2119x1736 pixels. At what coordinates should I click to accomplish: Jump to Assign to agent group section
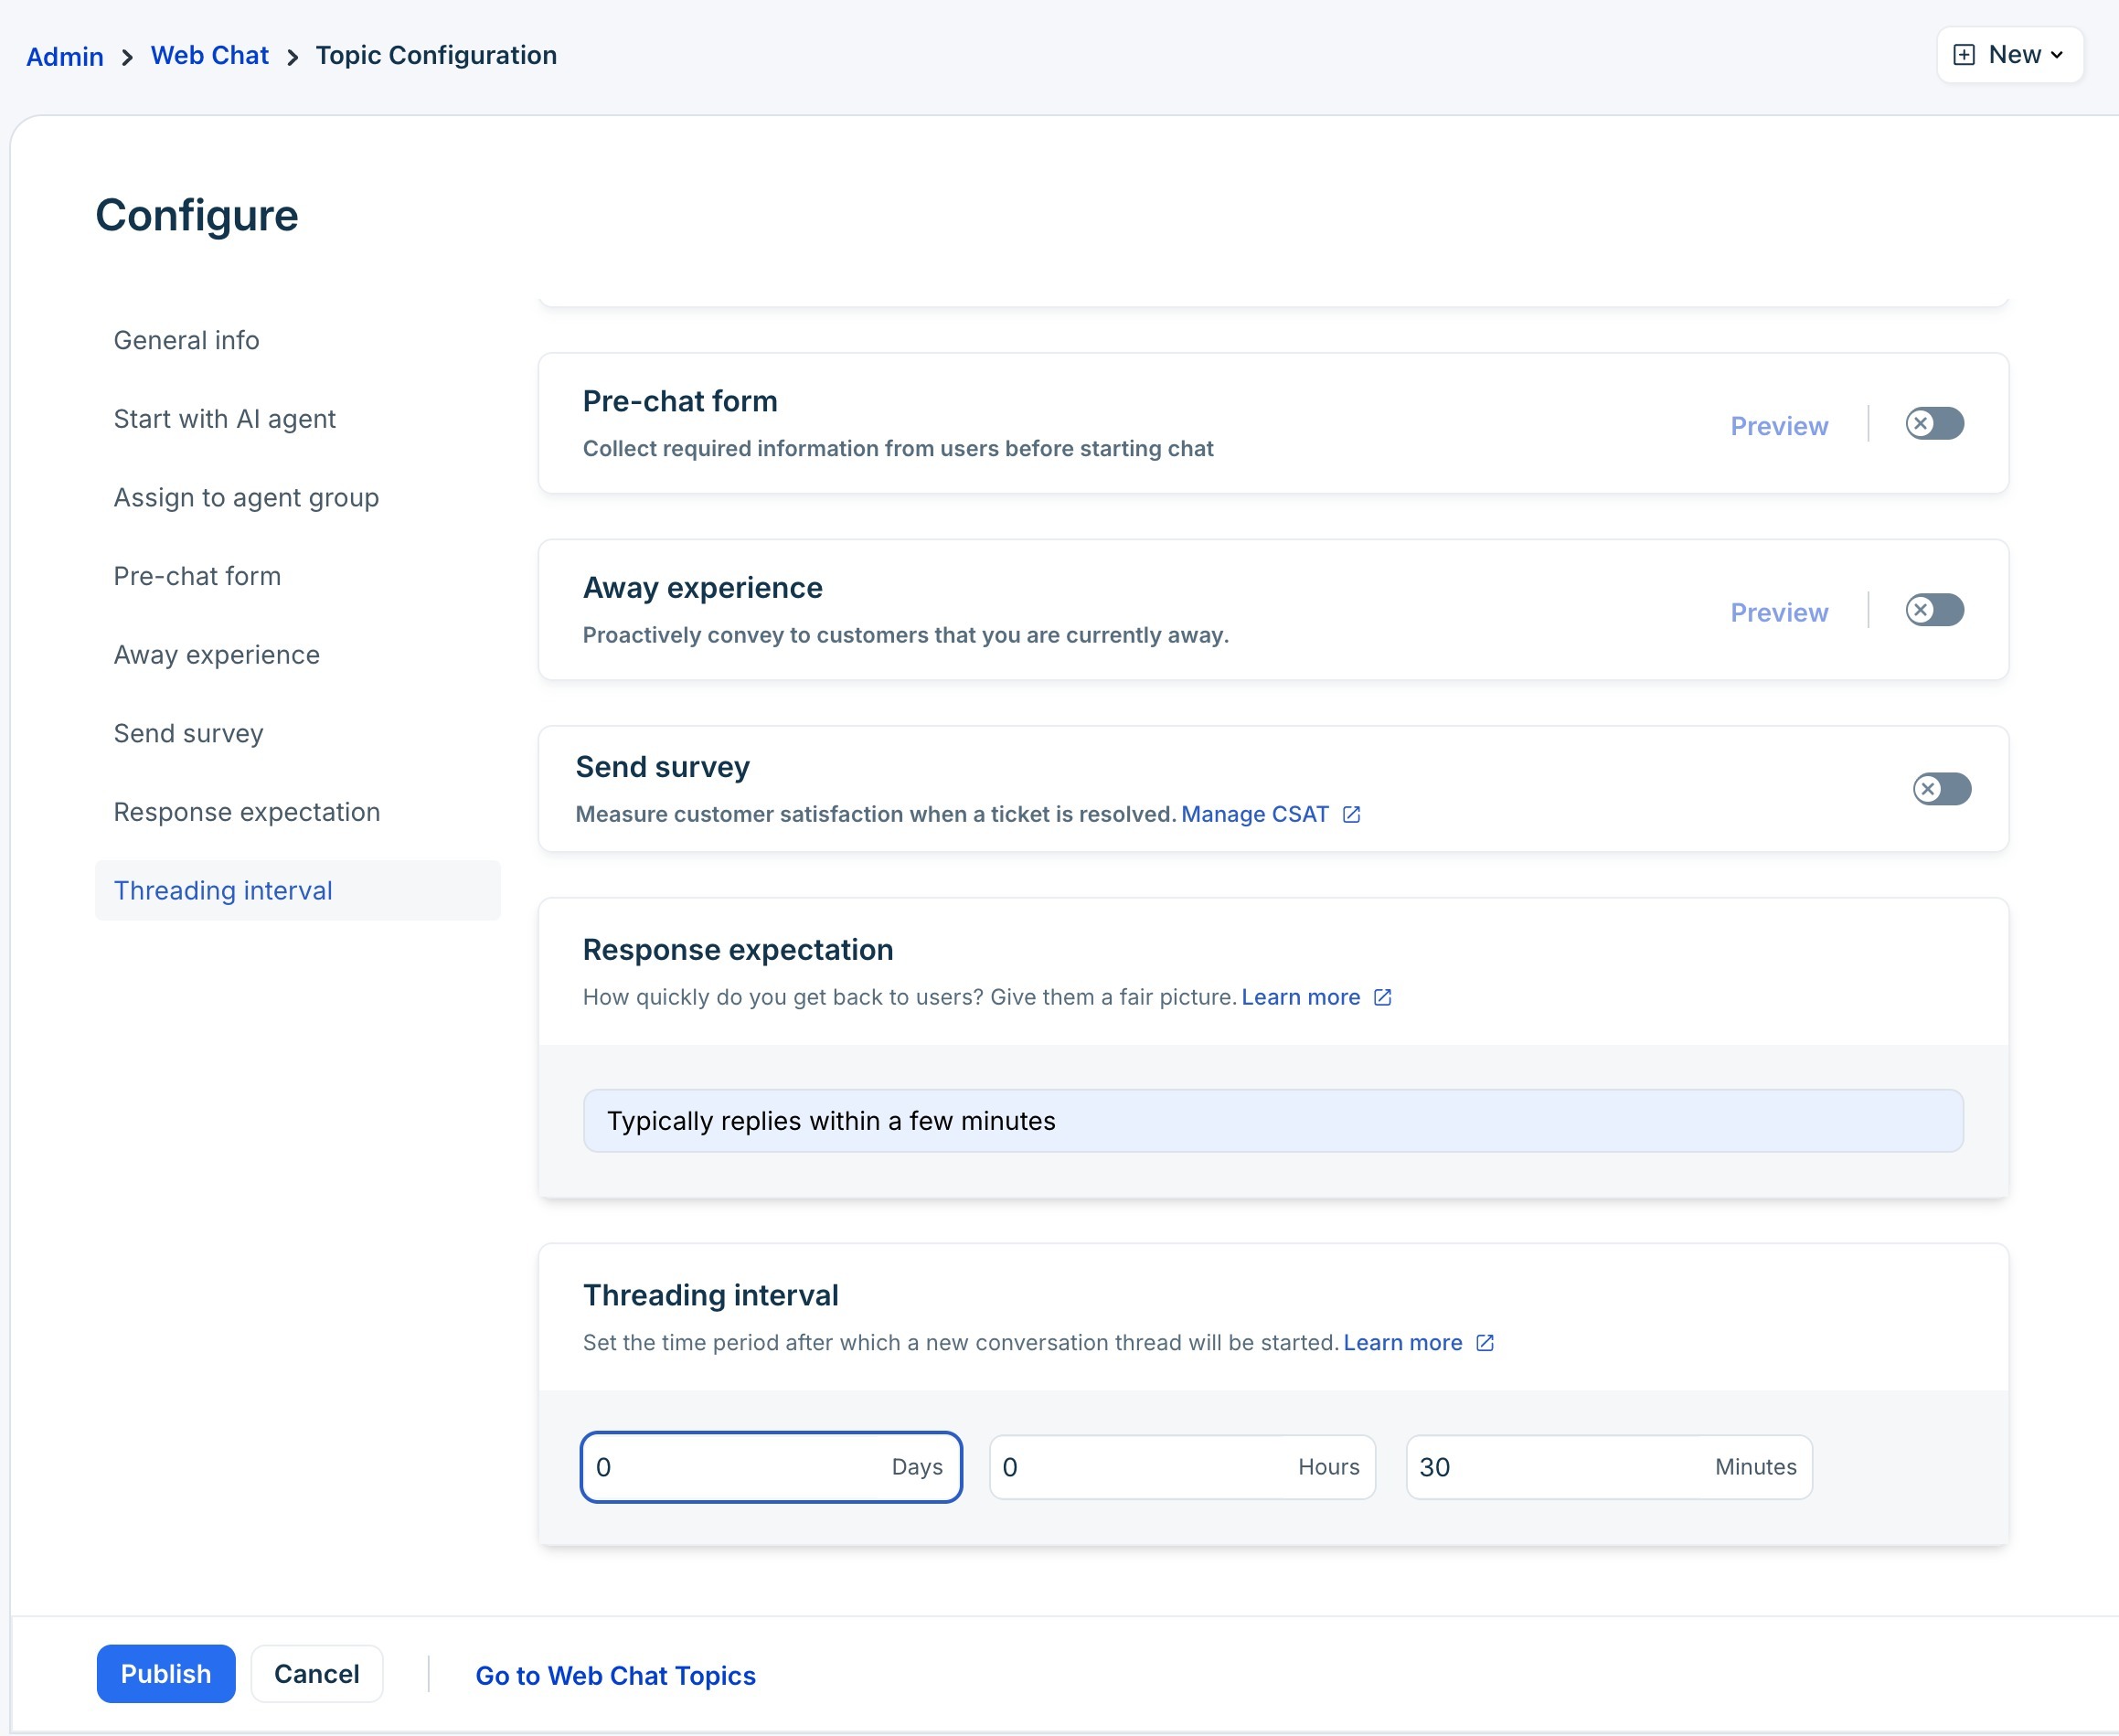click(x=246, y=498)
